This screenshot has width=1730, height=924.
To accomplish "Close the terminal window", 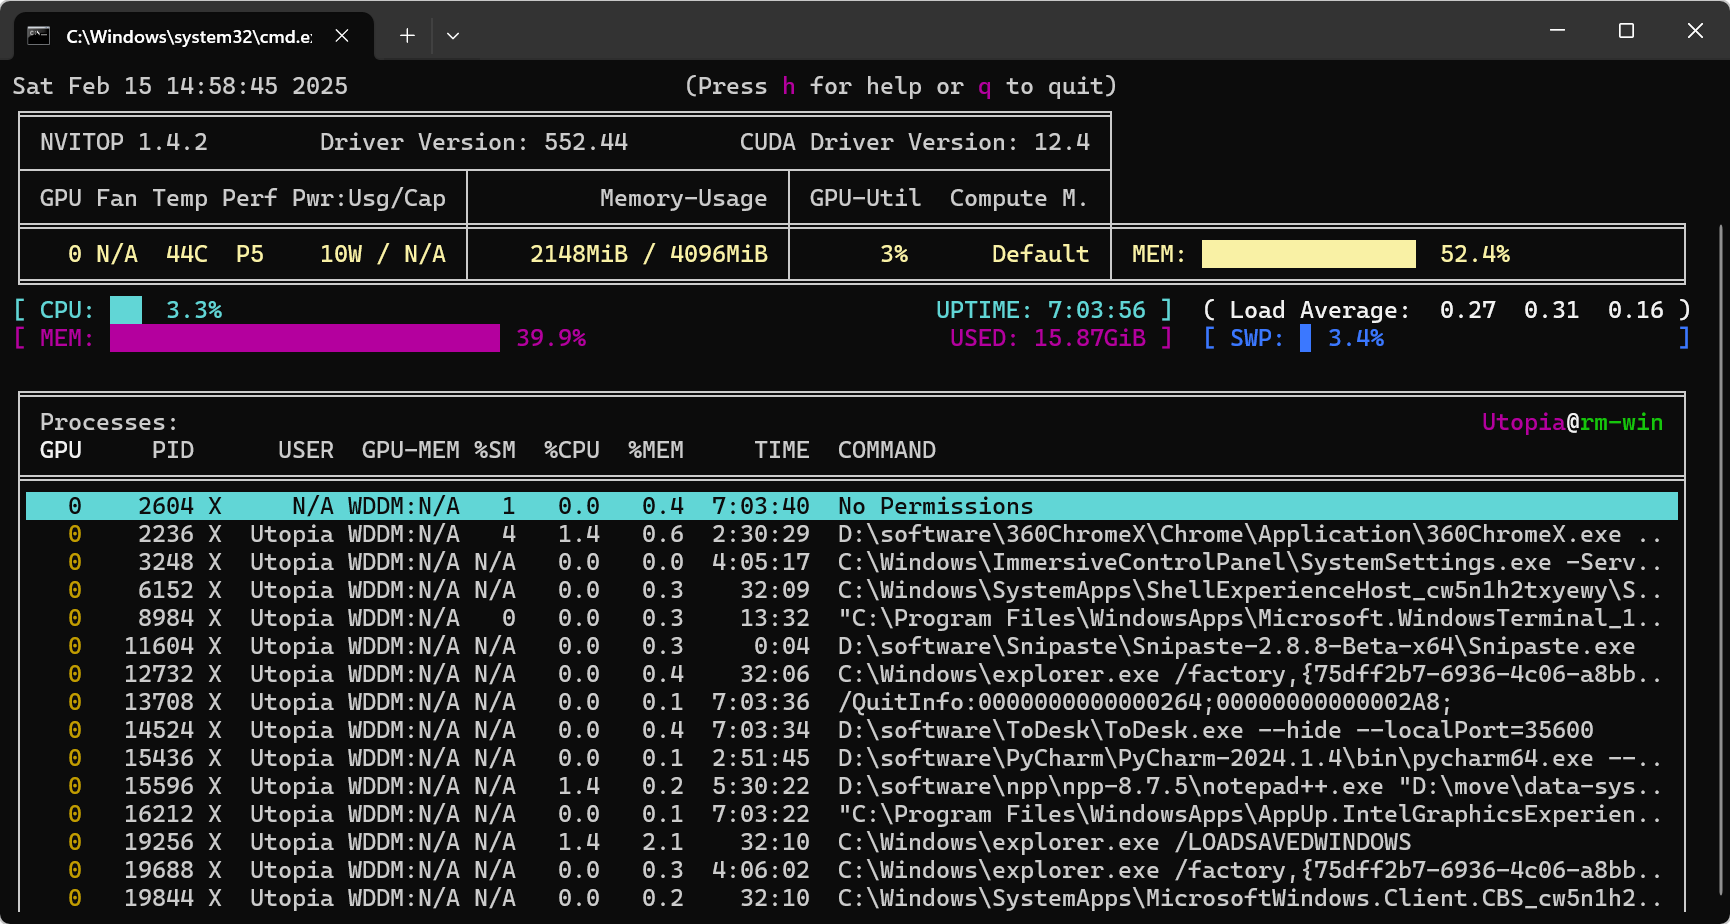I will point(1695,31).
